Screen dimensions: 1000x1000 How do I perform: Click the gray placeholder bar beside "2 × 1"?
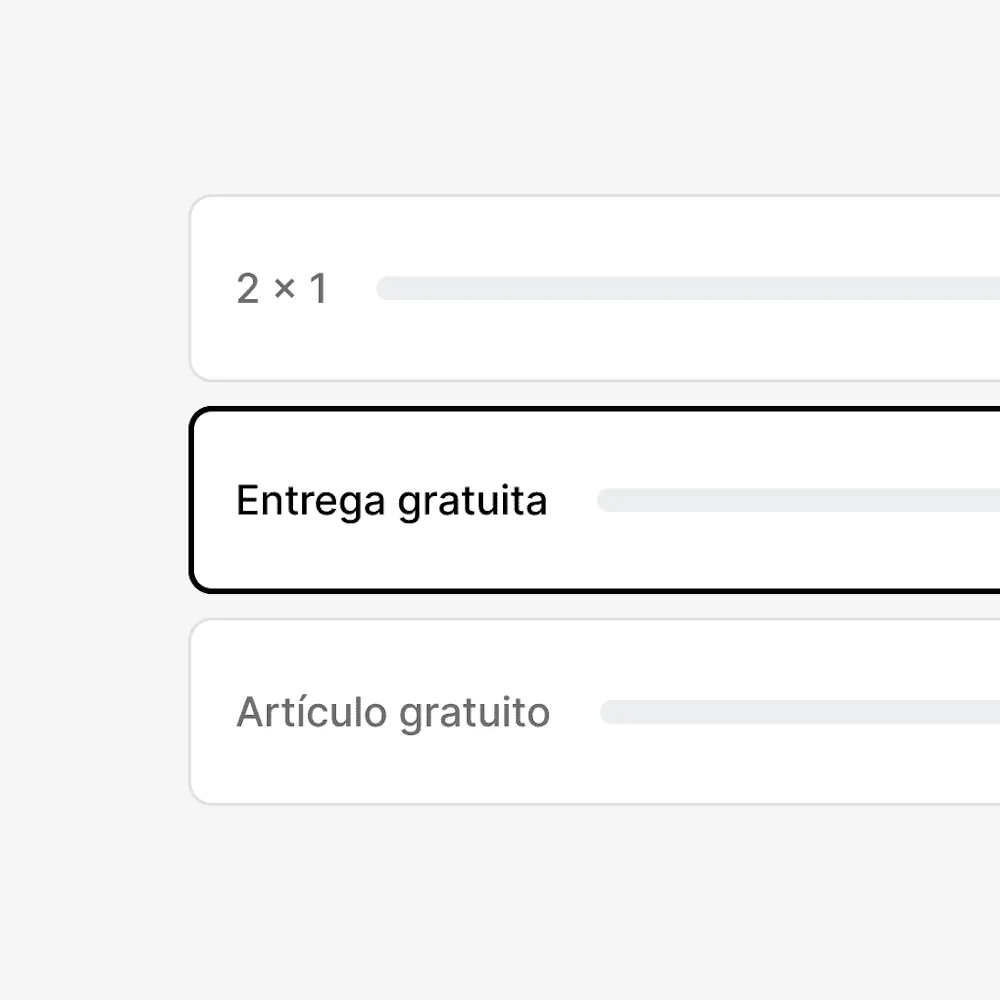pos(688,289)
